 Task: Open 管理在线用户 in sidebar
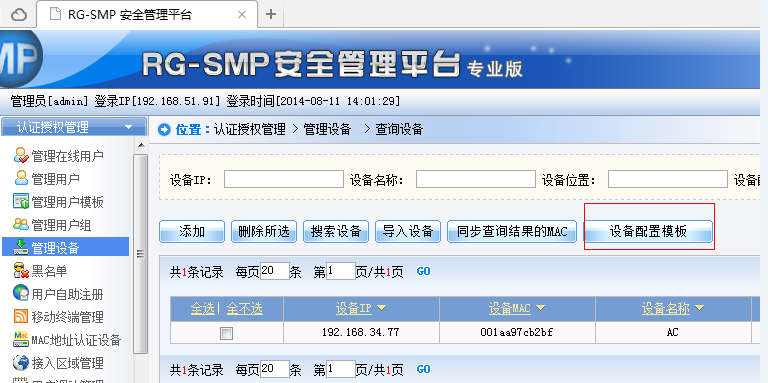(68, 156)
